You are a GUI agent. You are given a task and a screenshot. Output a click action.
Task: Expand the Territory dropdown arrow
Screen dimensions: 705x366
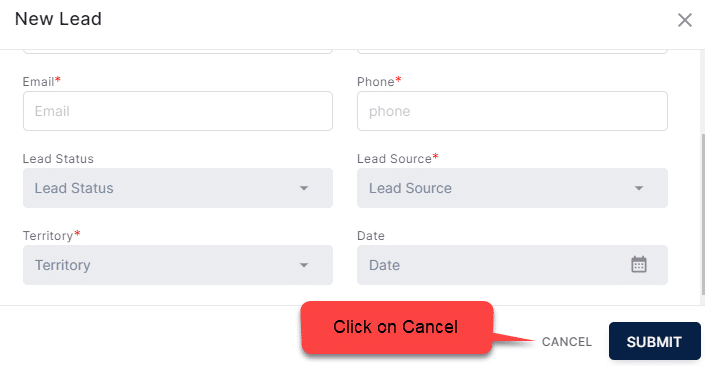click(x=304, y=265)
